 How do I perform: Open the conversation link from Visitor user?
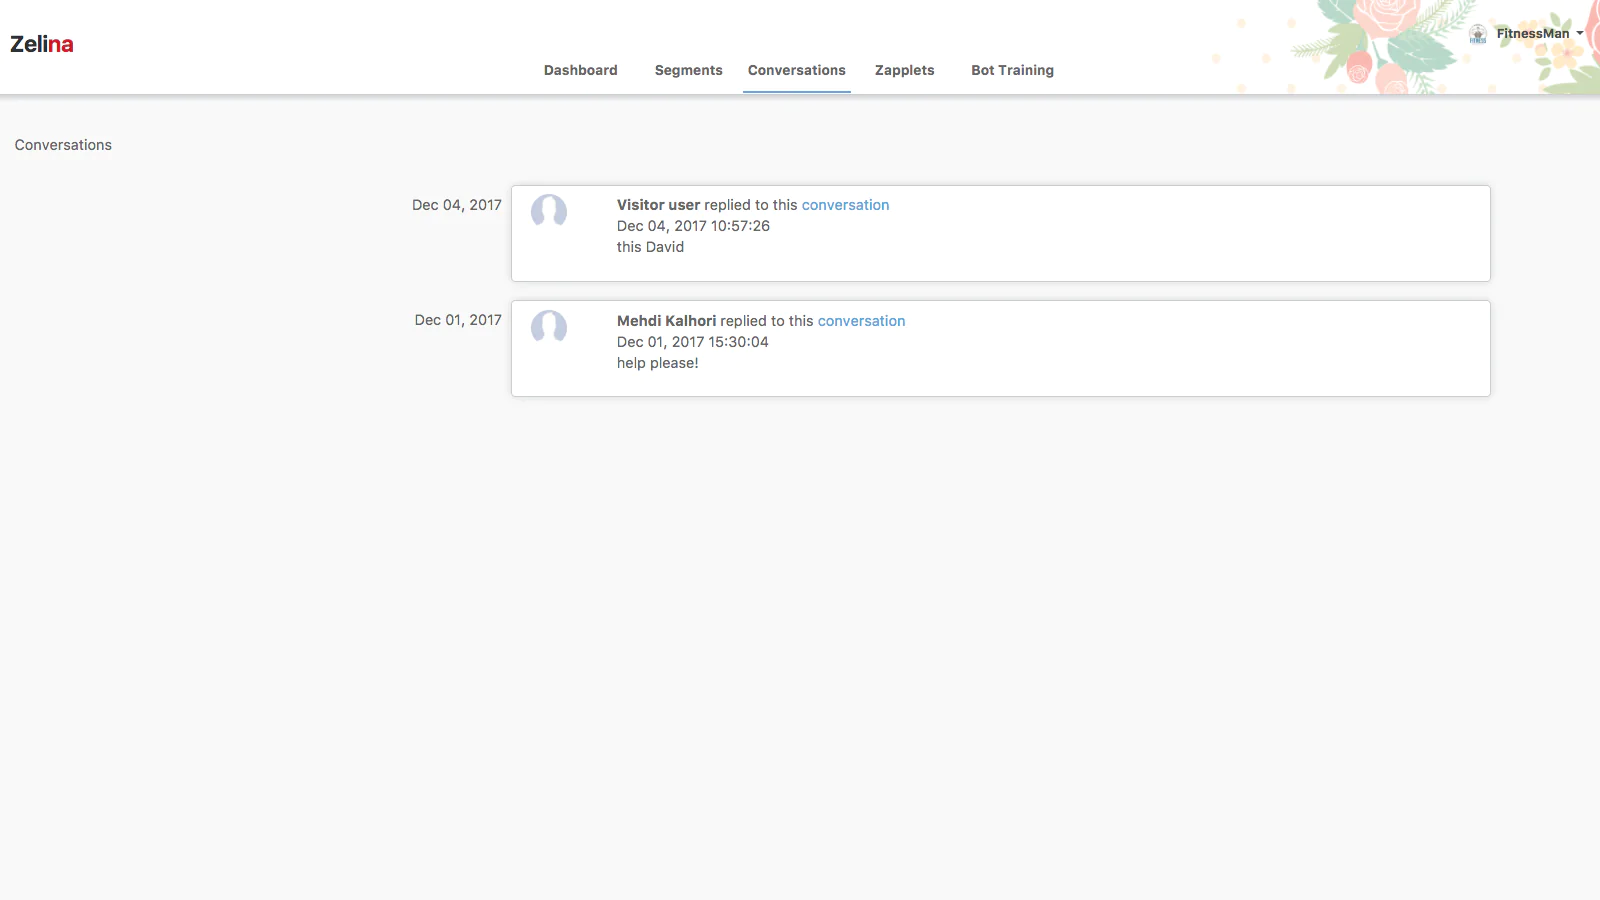pyautogui.click(x=845, y=205)
